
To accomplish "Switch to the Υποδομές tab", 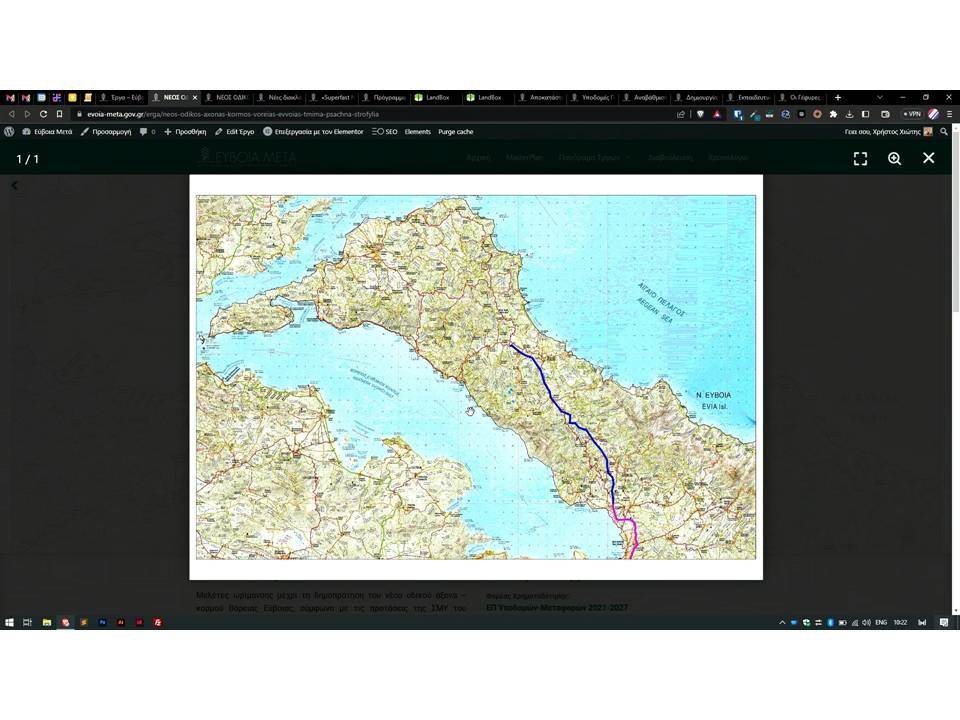I will [x=593, y=97].
